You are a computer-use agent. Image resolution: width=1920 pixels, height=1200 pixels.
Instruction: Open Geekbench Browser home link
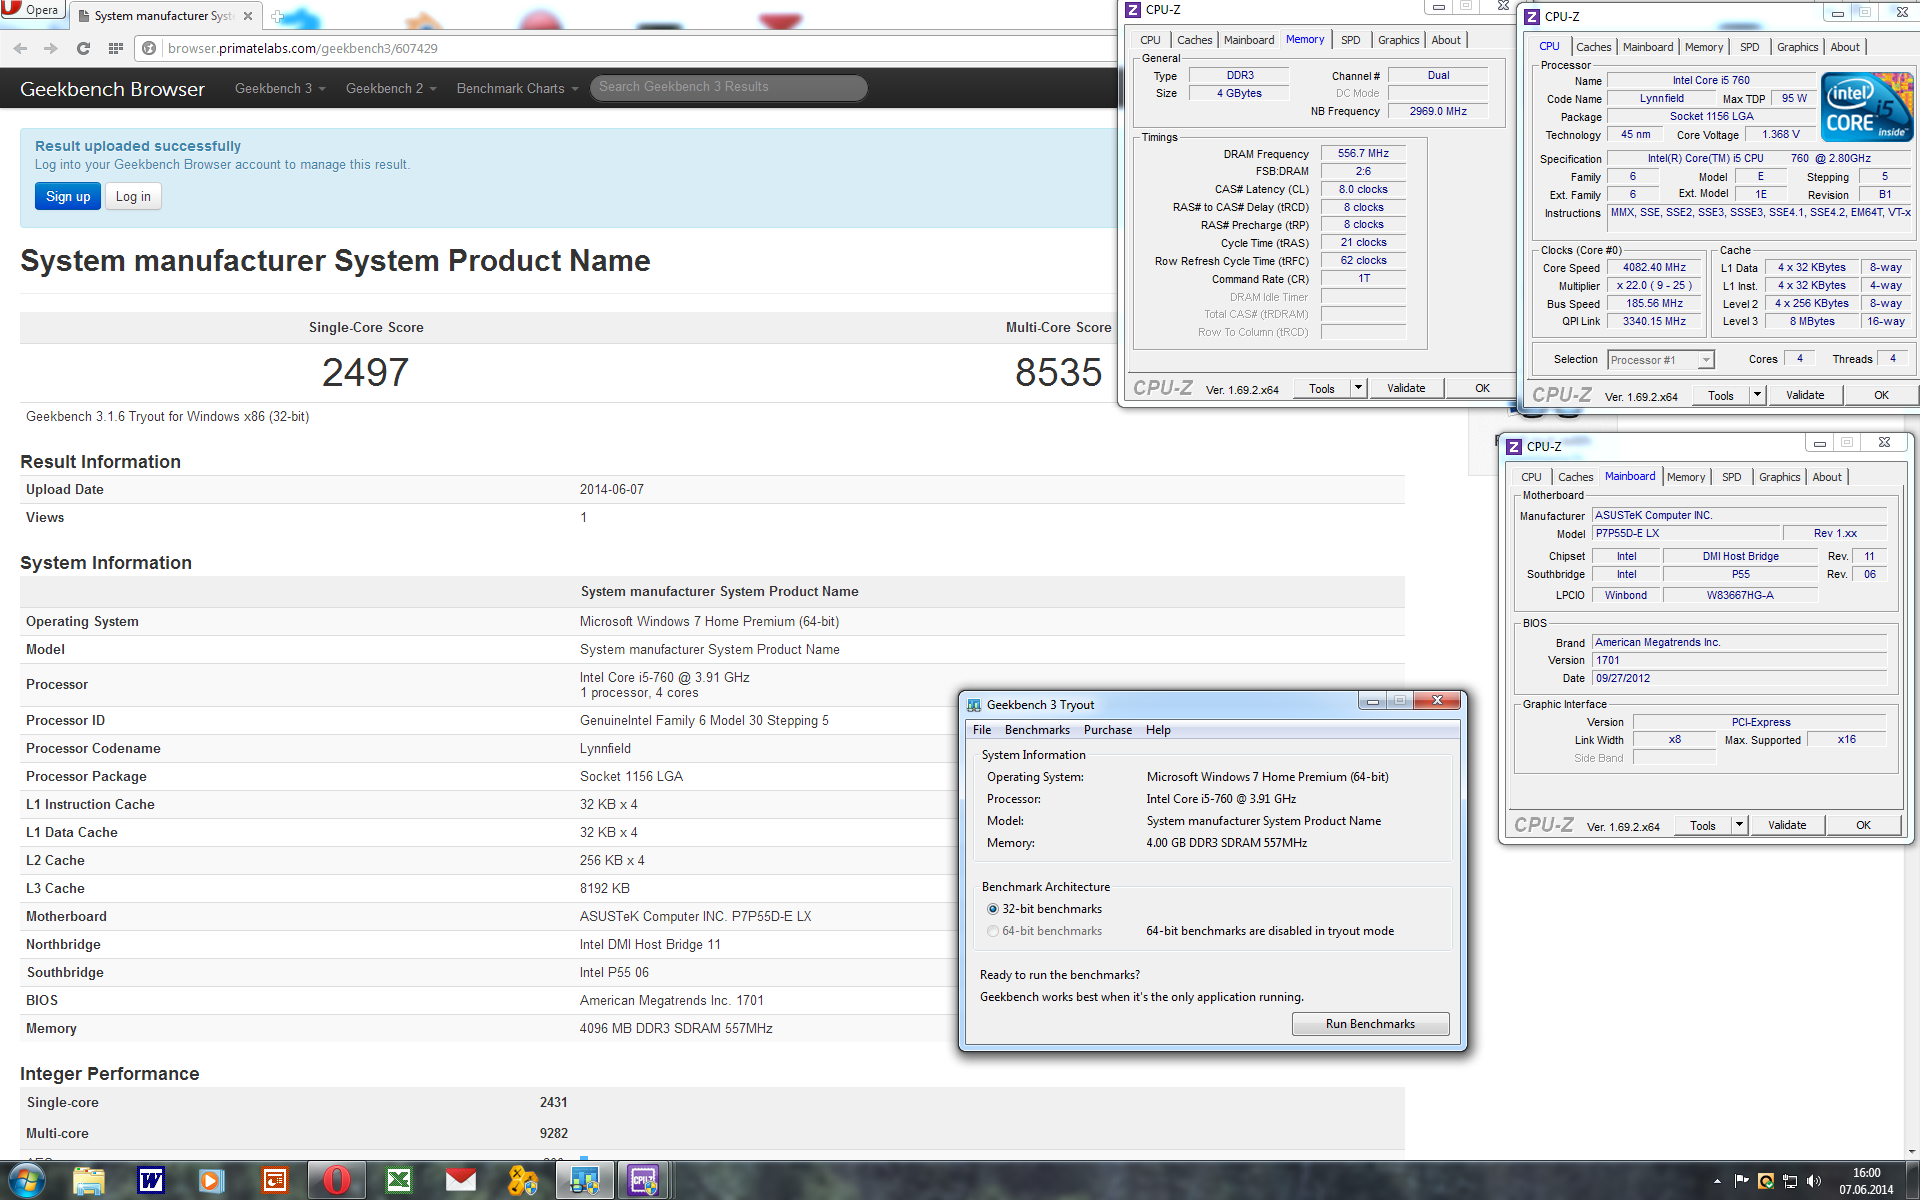[x=112, y=89]
